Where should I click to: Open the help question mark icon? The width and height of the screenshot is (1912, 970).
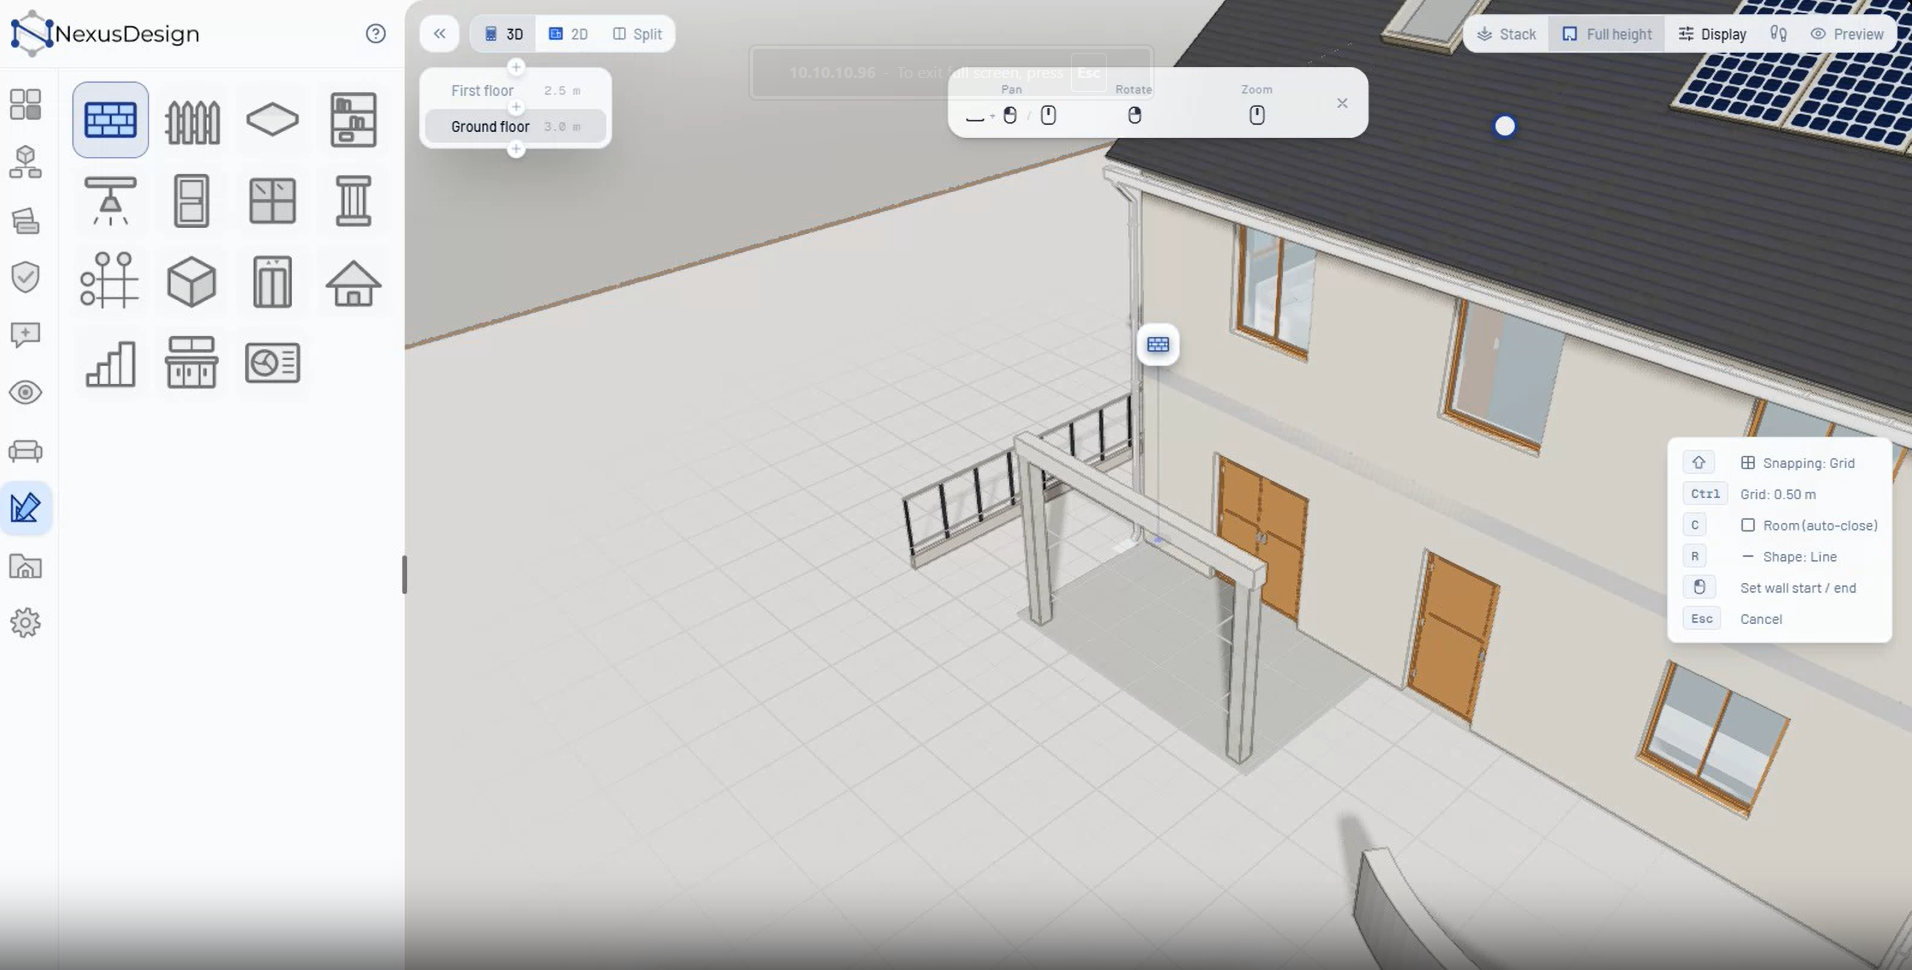[x=376, y=34]
